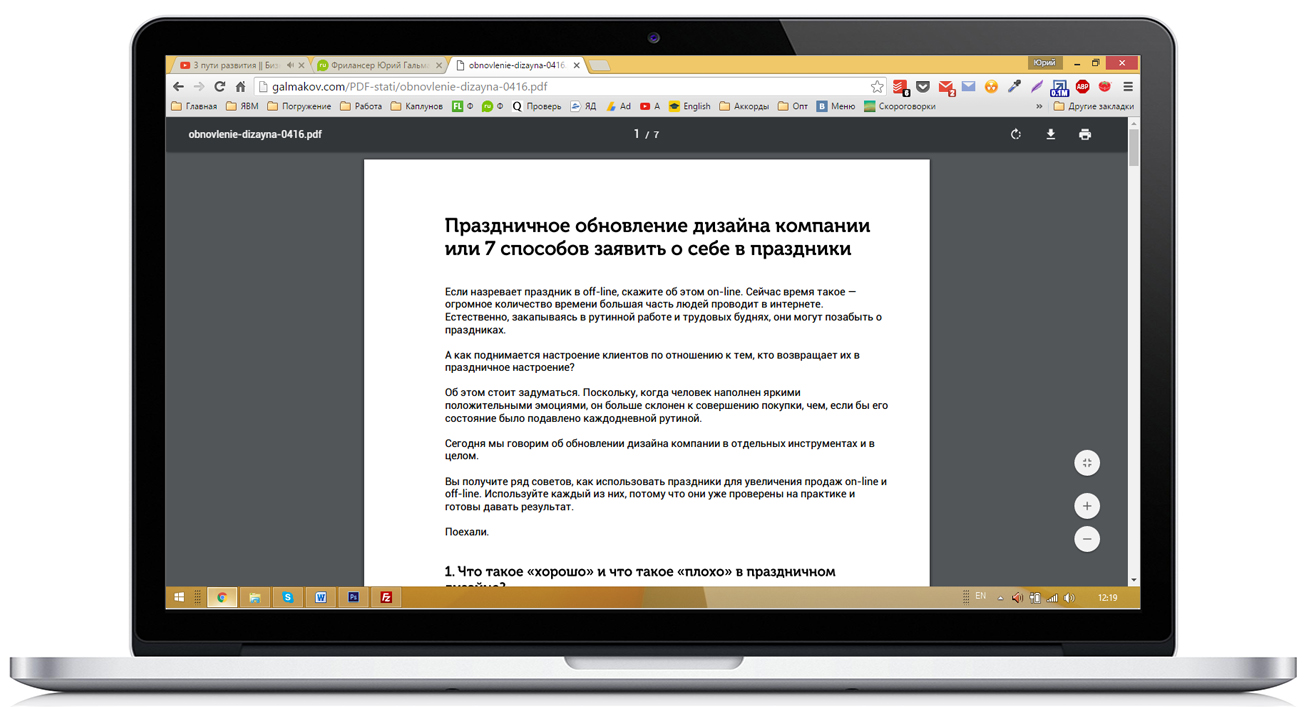1310x707 pixels.
Task: Rotate the PDF clockwise
Action: click(x=1015, y=134)
